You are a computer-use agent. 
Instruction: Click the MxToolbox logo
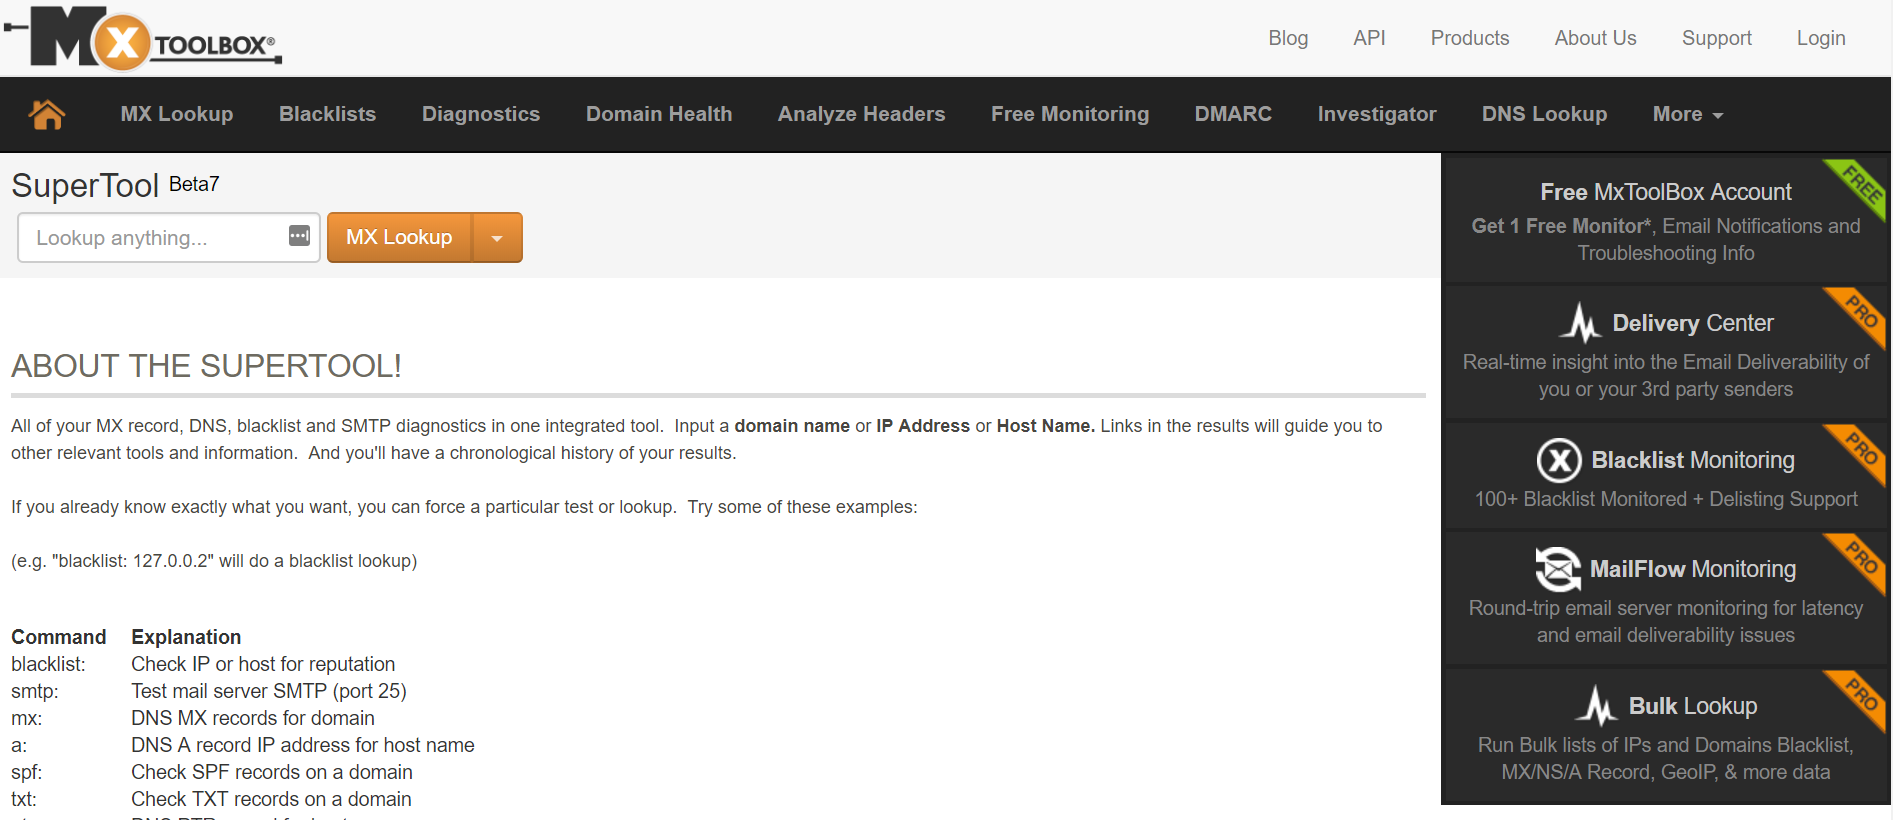[x=142, y=39]
